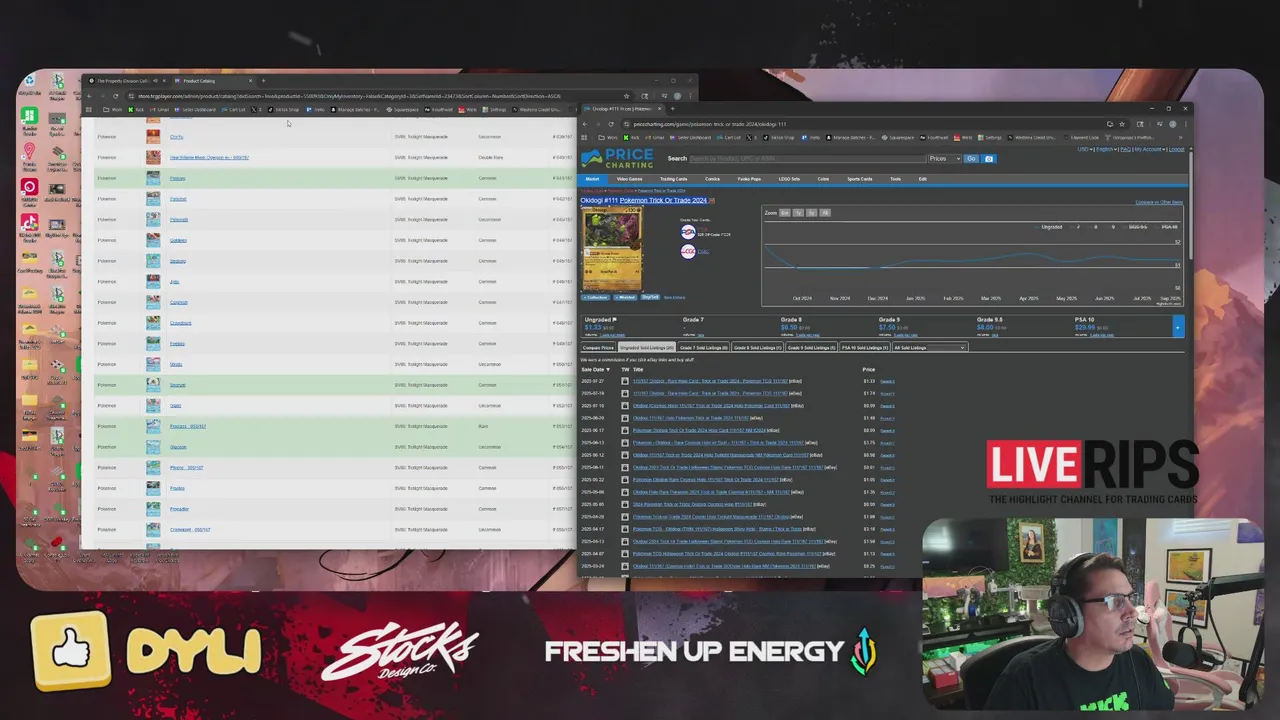Toggle the Ungraded series in chart legend
Screen dimensions: 1280x720
point(1050,227)
